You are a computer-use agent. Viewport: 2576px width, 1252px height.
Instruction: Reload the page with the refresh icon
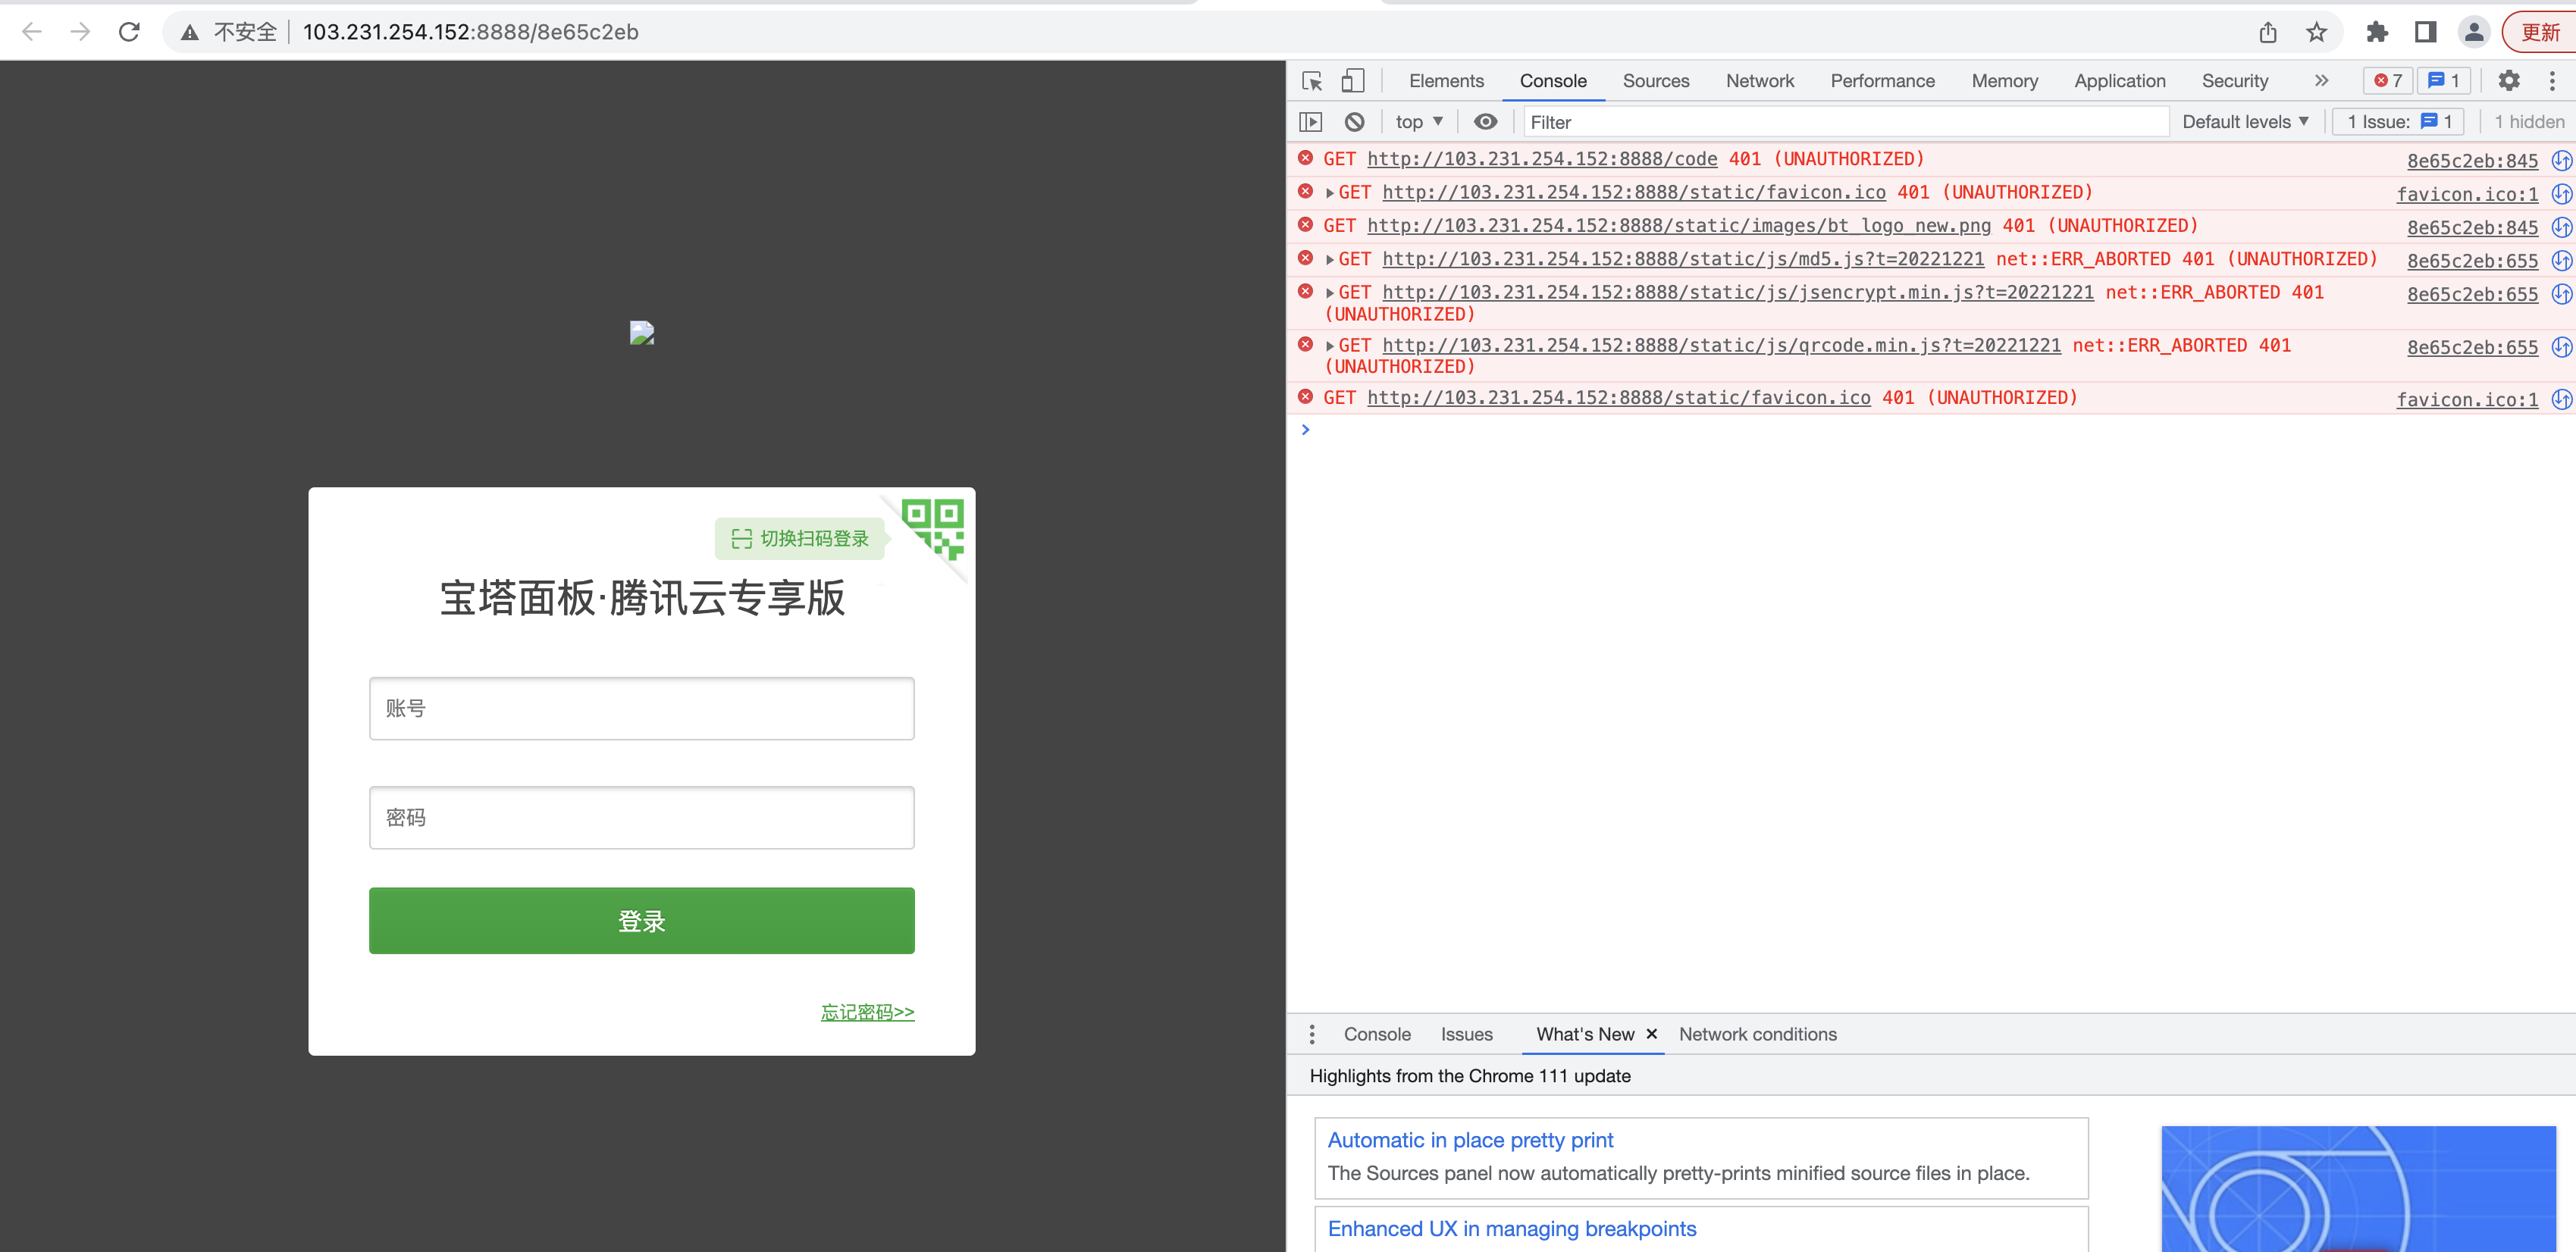pyautogui.click(x=129, y=32)
